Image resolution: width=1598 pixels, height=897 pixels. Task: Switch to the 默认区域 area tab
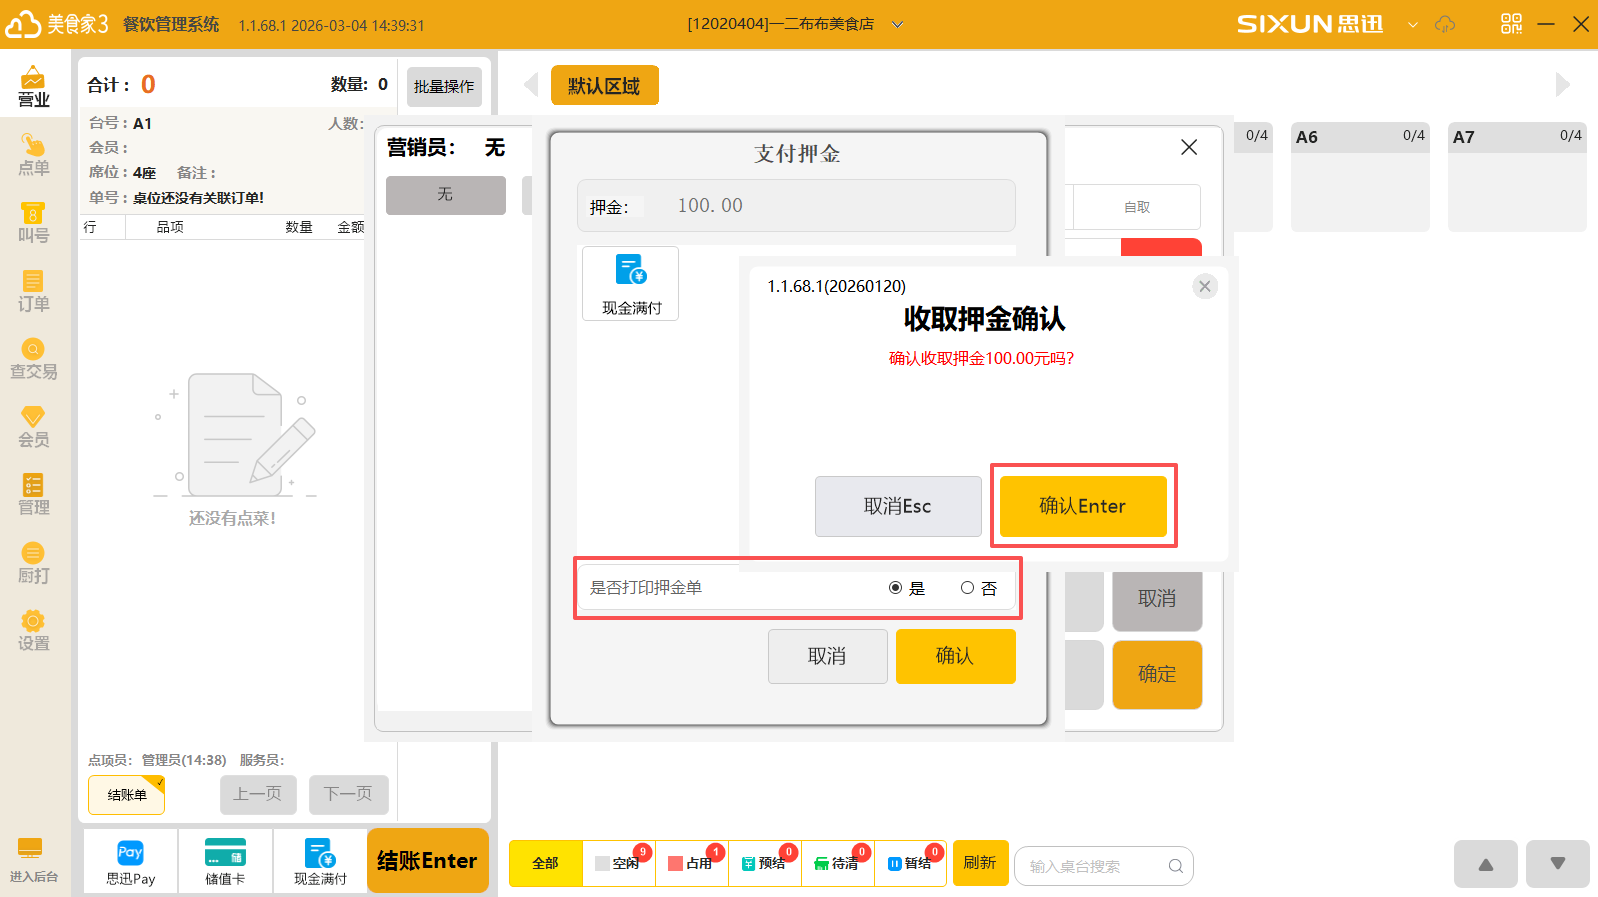click(x=604, y=86)
